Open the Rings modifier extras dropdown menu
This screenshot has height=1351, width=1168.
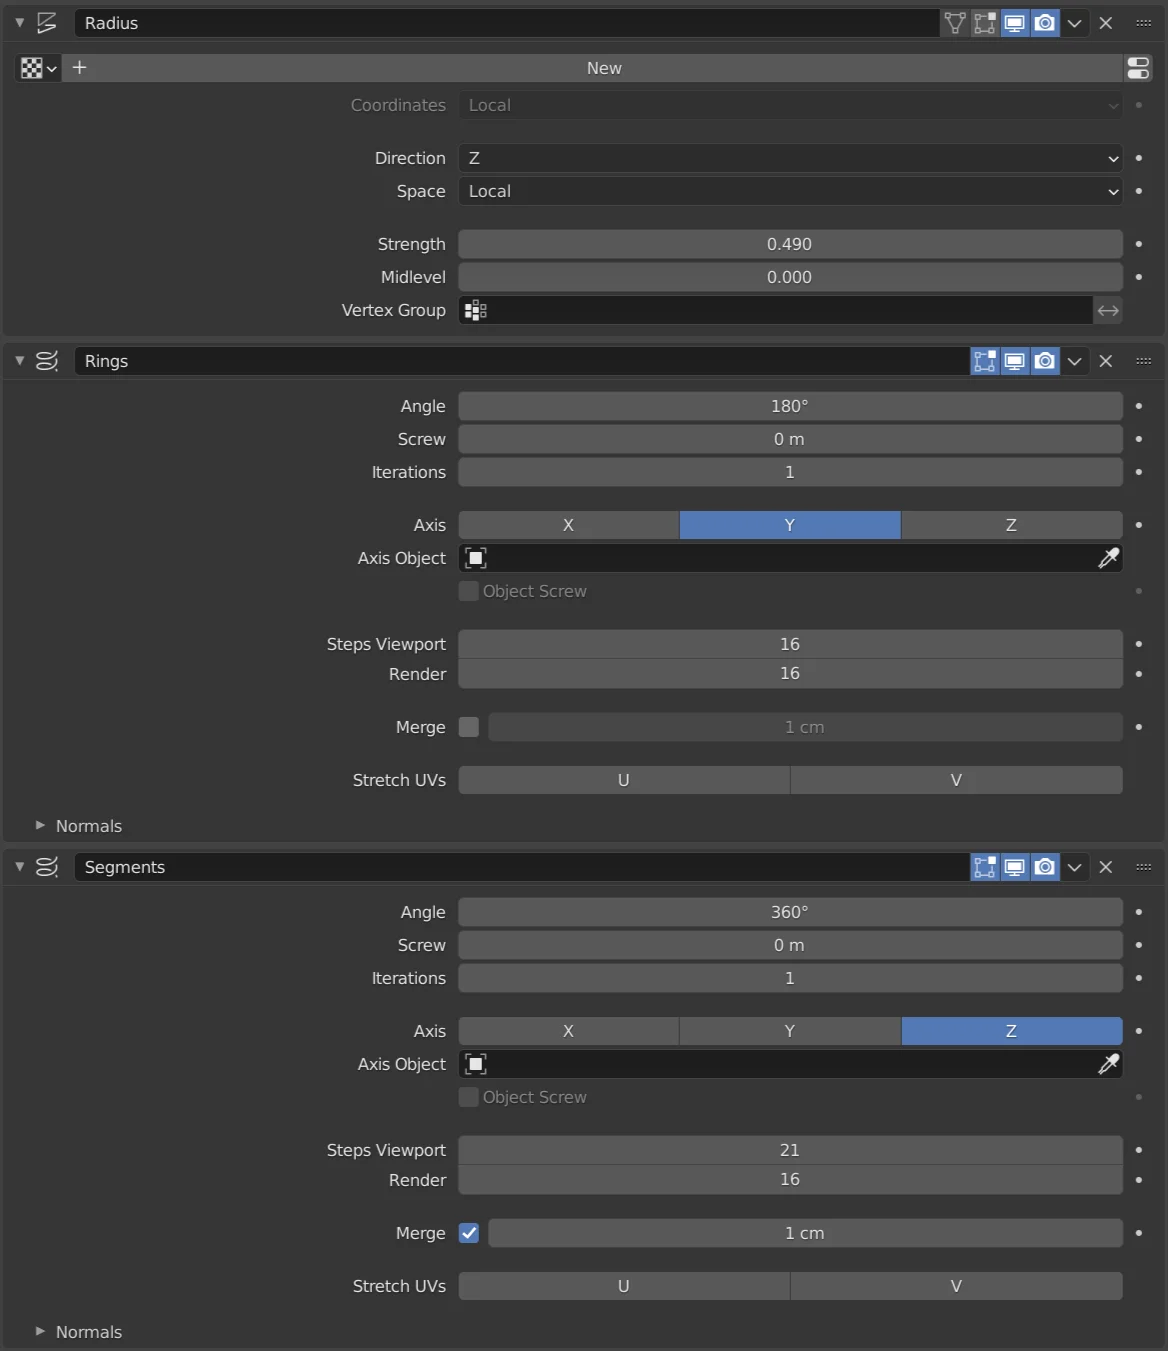pos(1075,361)
